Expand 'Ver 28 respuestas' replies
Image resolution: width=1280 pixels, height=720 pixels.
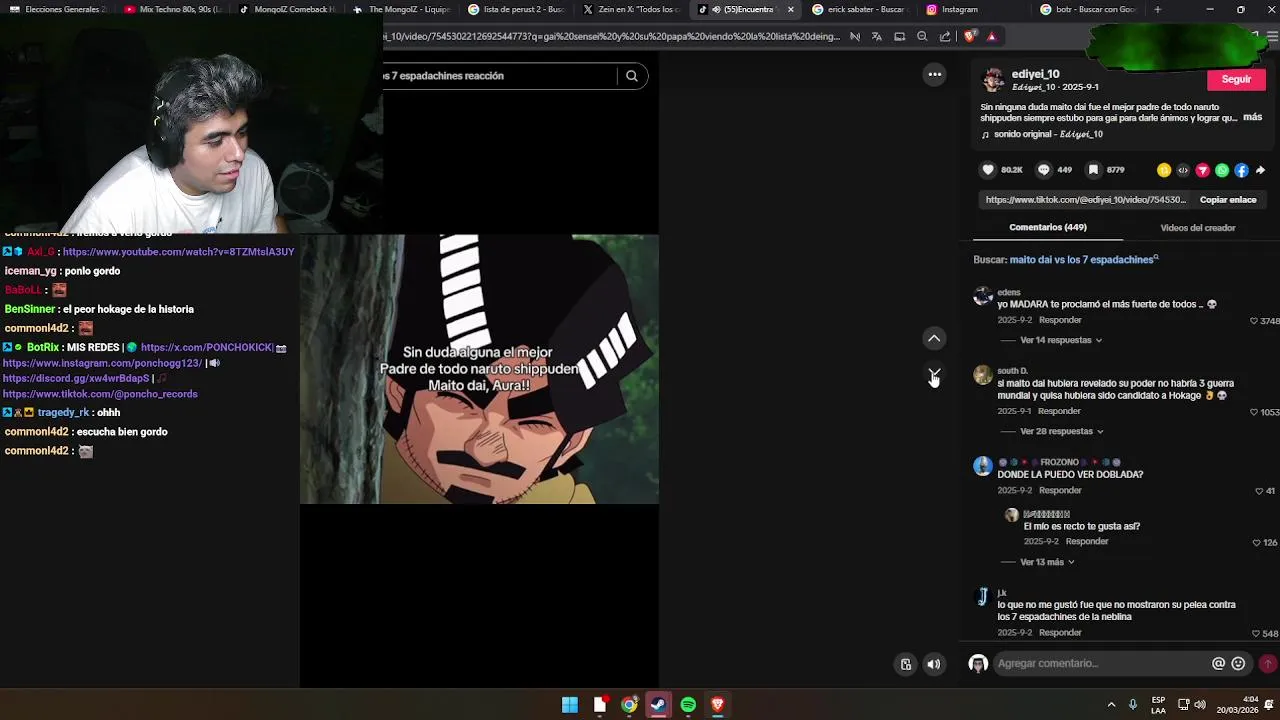[1062, 431]
